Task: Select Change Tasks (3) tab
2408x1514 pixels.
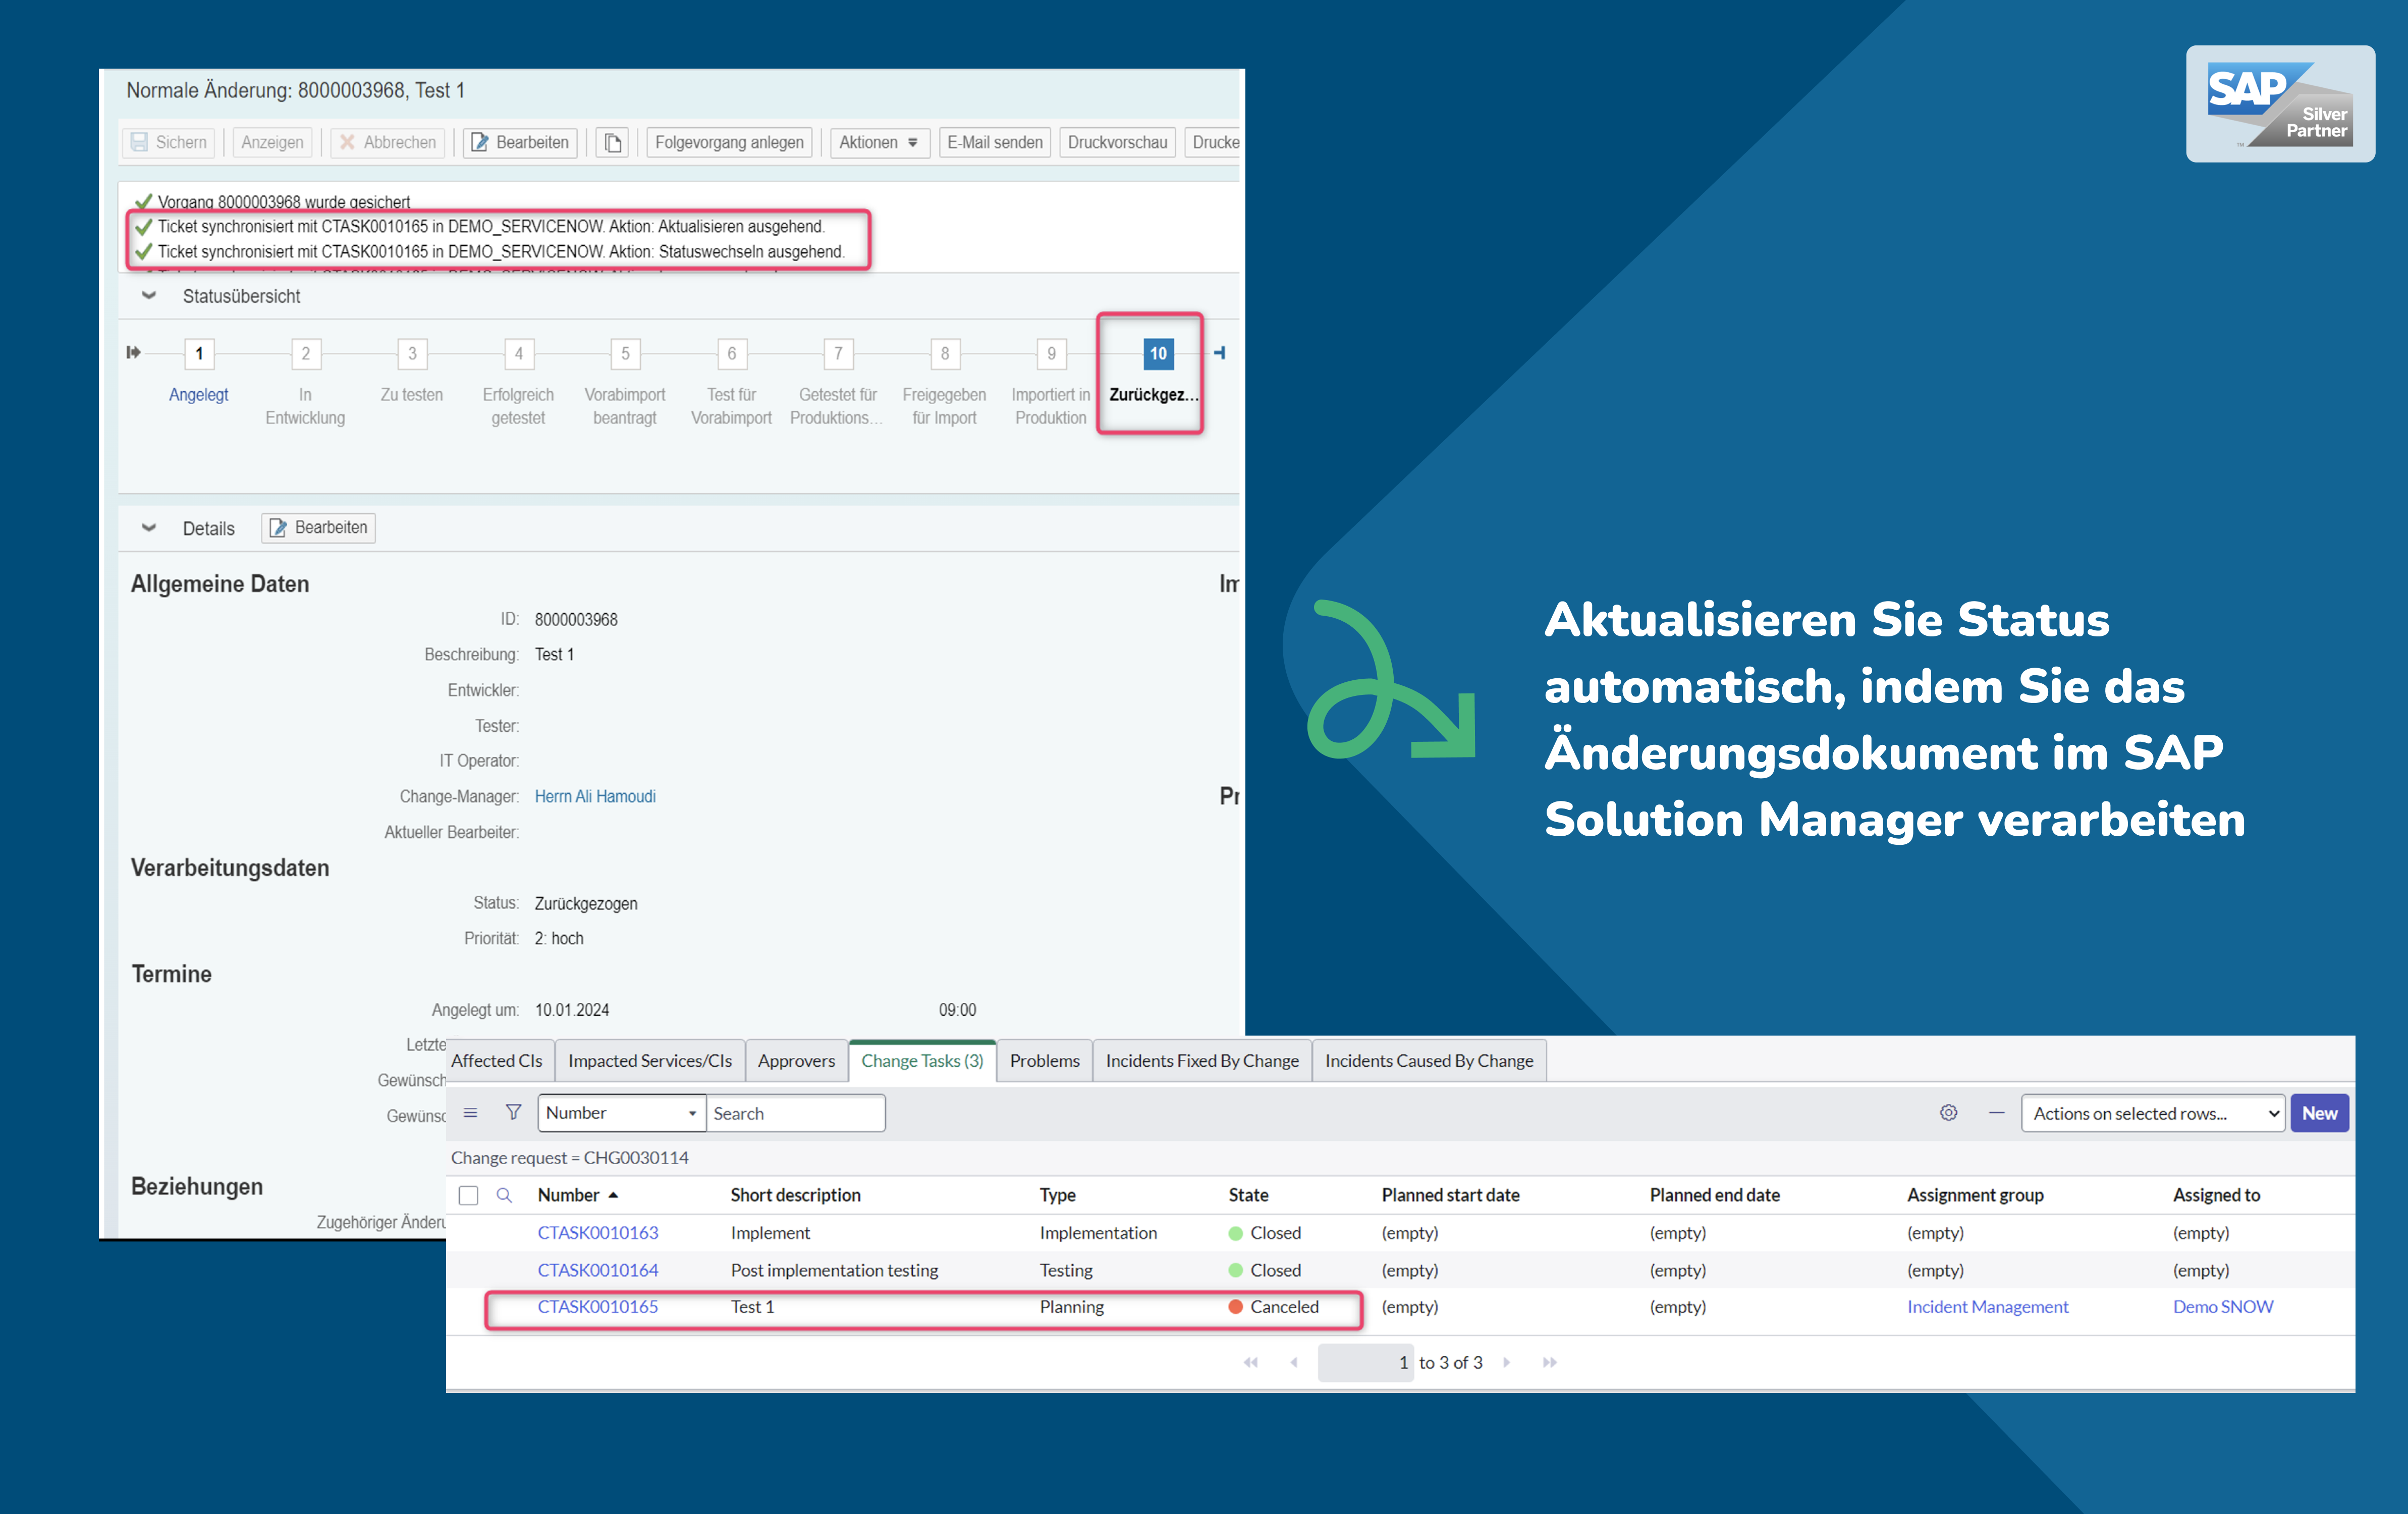Action: point(922,1061)
